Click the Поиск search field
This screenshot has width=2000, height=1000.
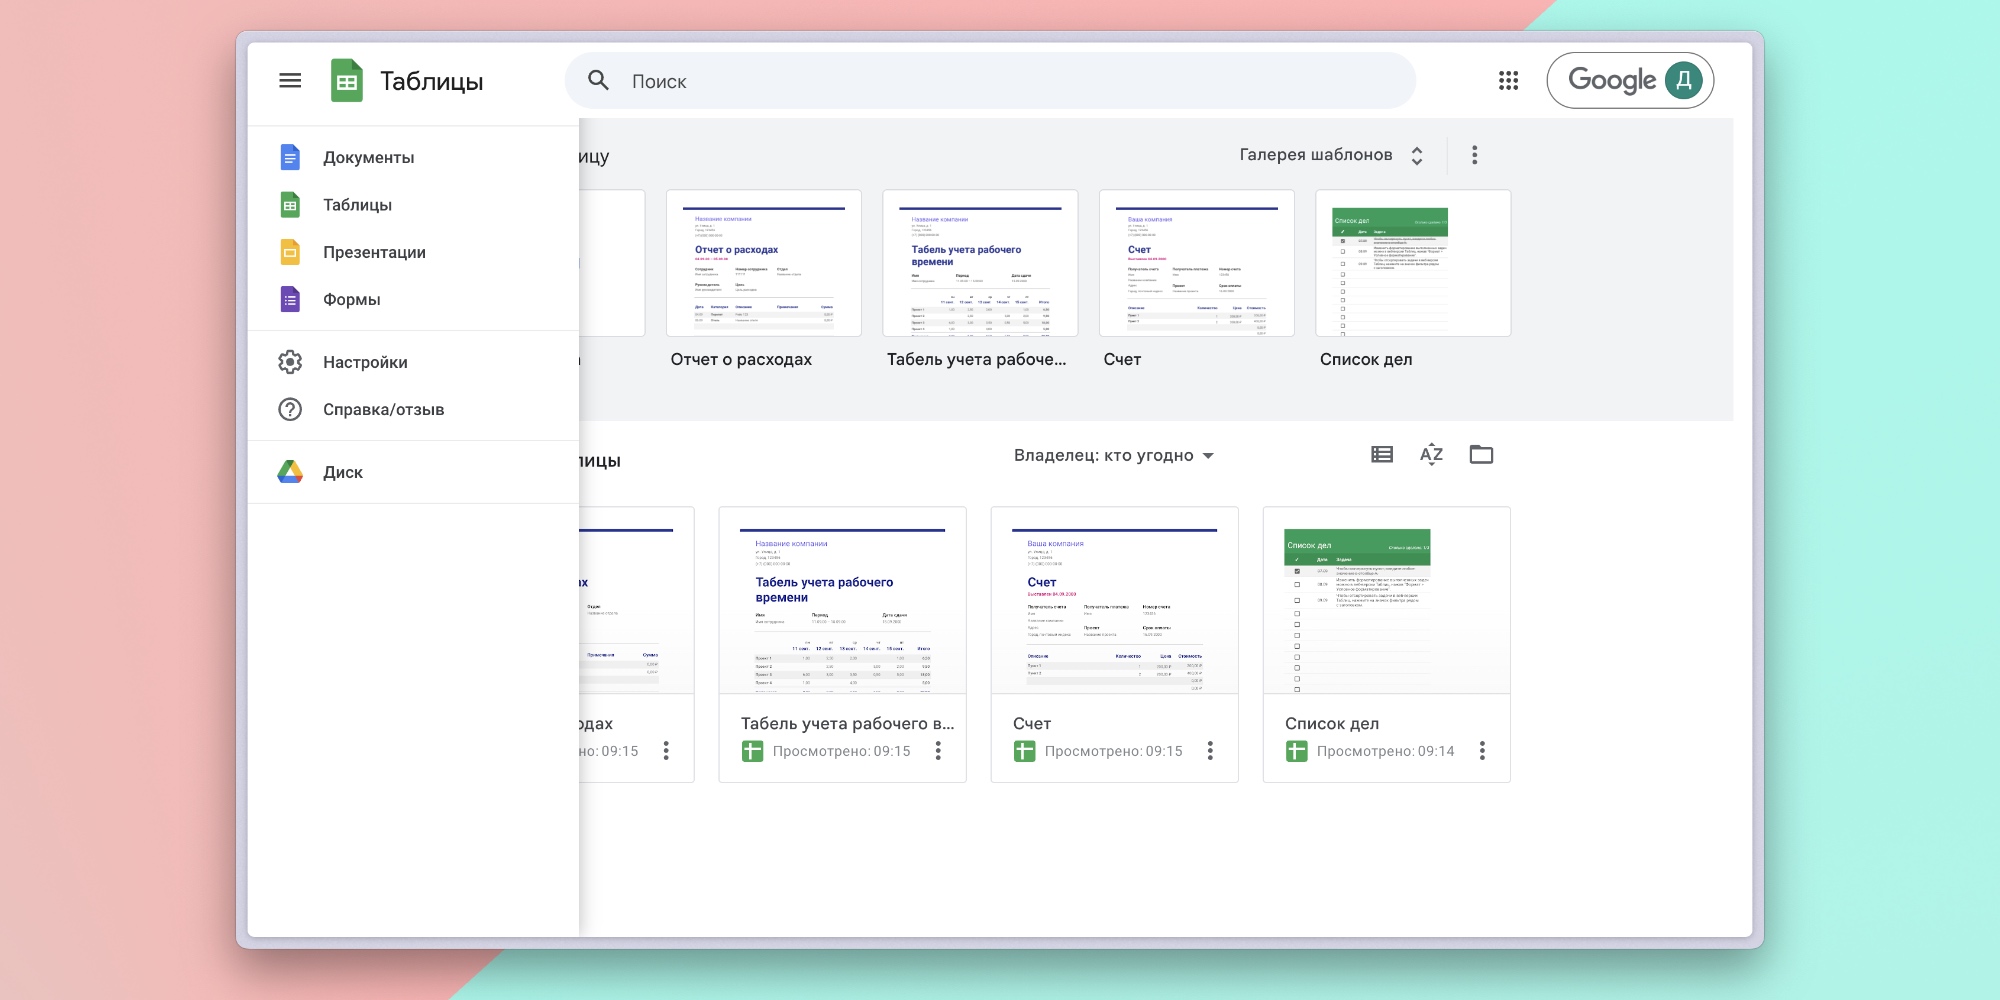(x=990, y=81)
